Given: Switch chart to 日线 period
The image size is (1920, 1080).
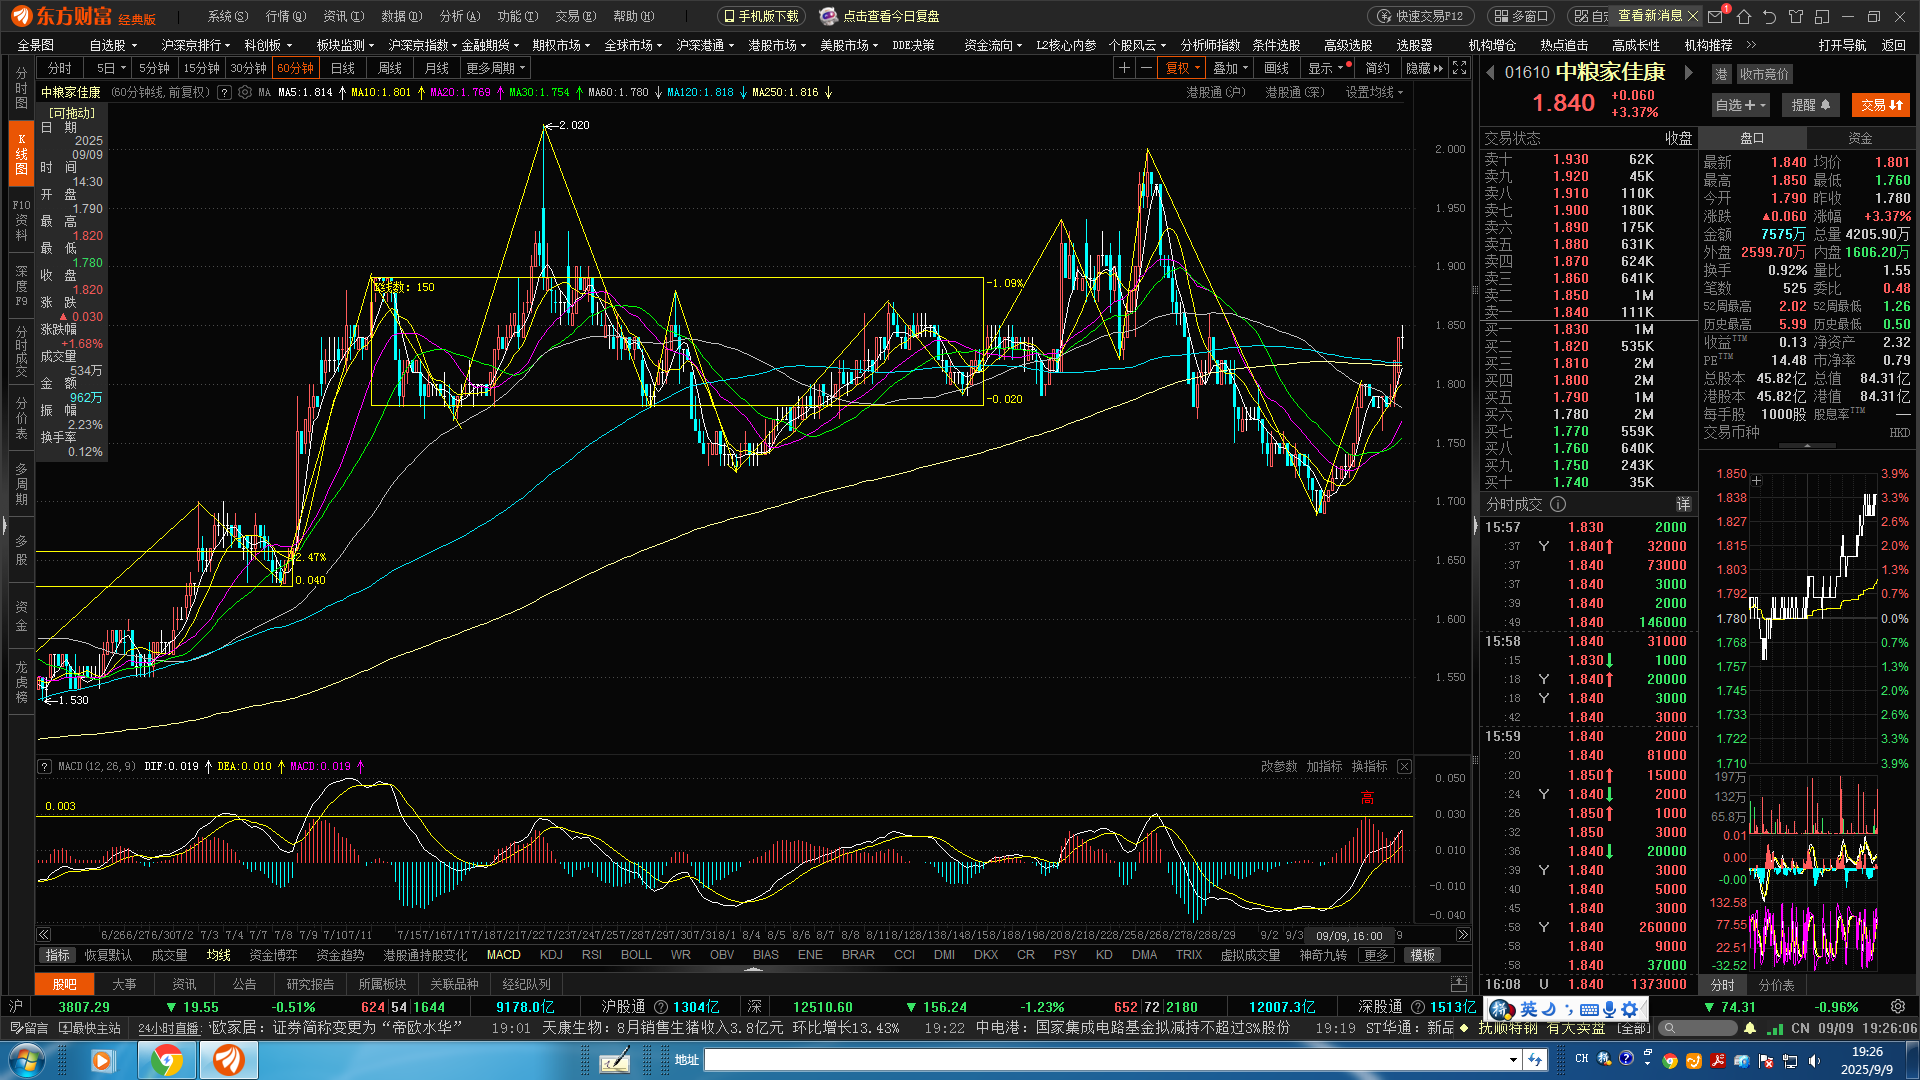Looking at the screenshot, I should click(343, 68).
